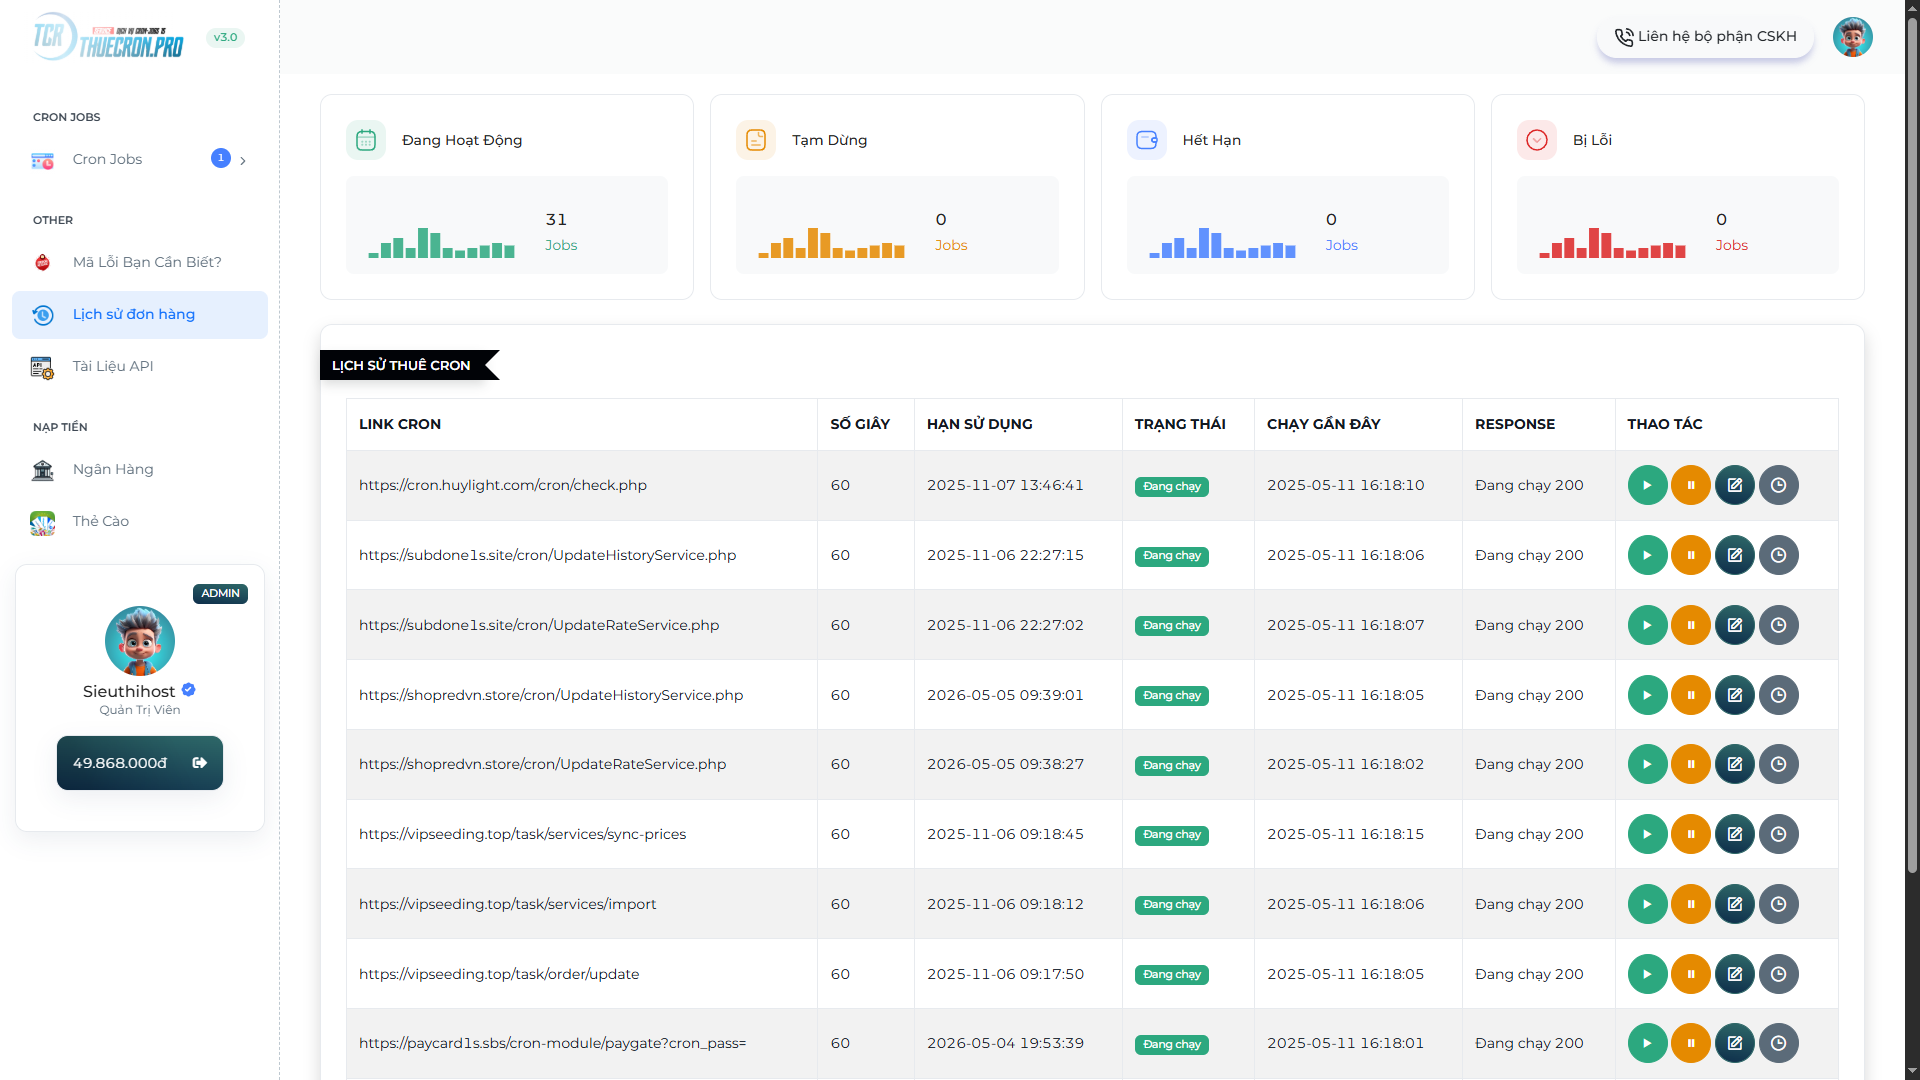Screen dimensions: 1920x1080
Task: Open the Ngân Hàng payment section
Action: [x=112, y=469]
